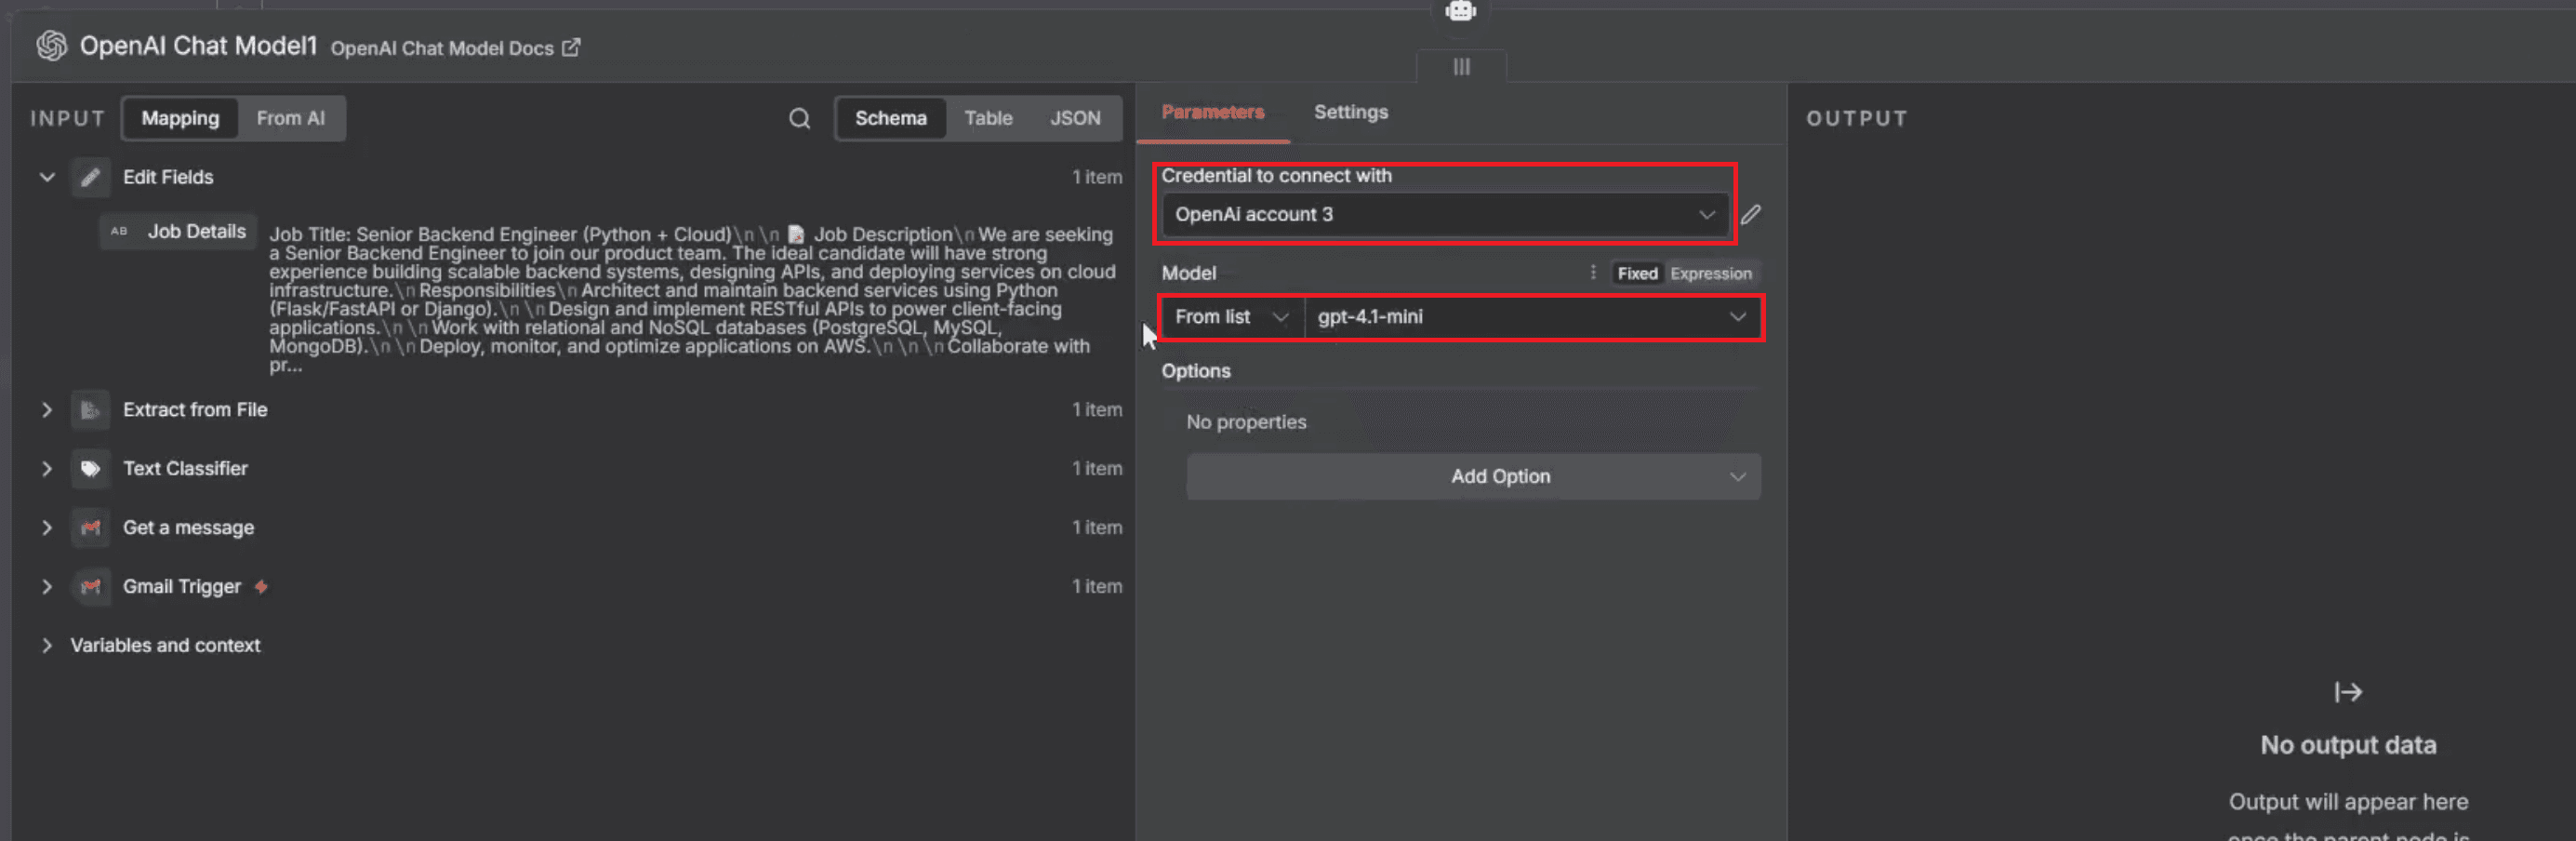The image size is (2576, 841).
Task: Click the No properties text
Action: click(1246, 422)
